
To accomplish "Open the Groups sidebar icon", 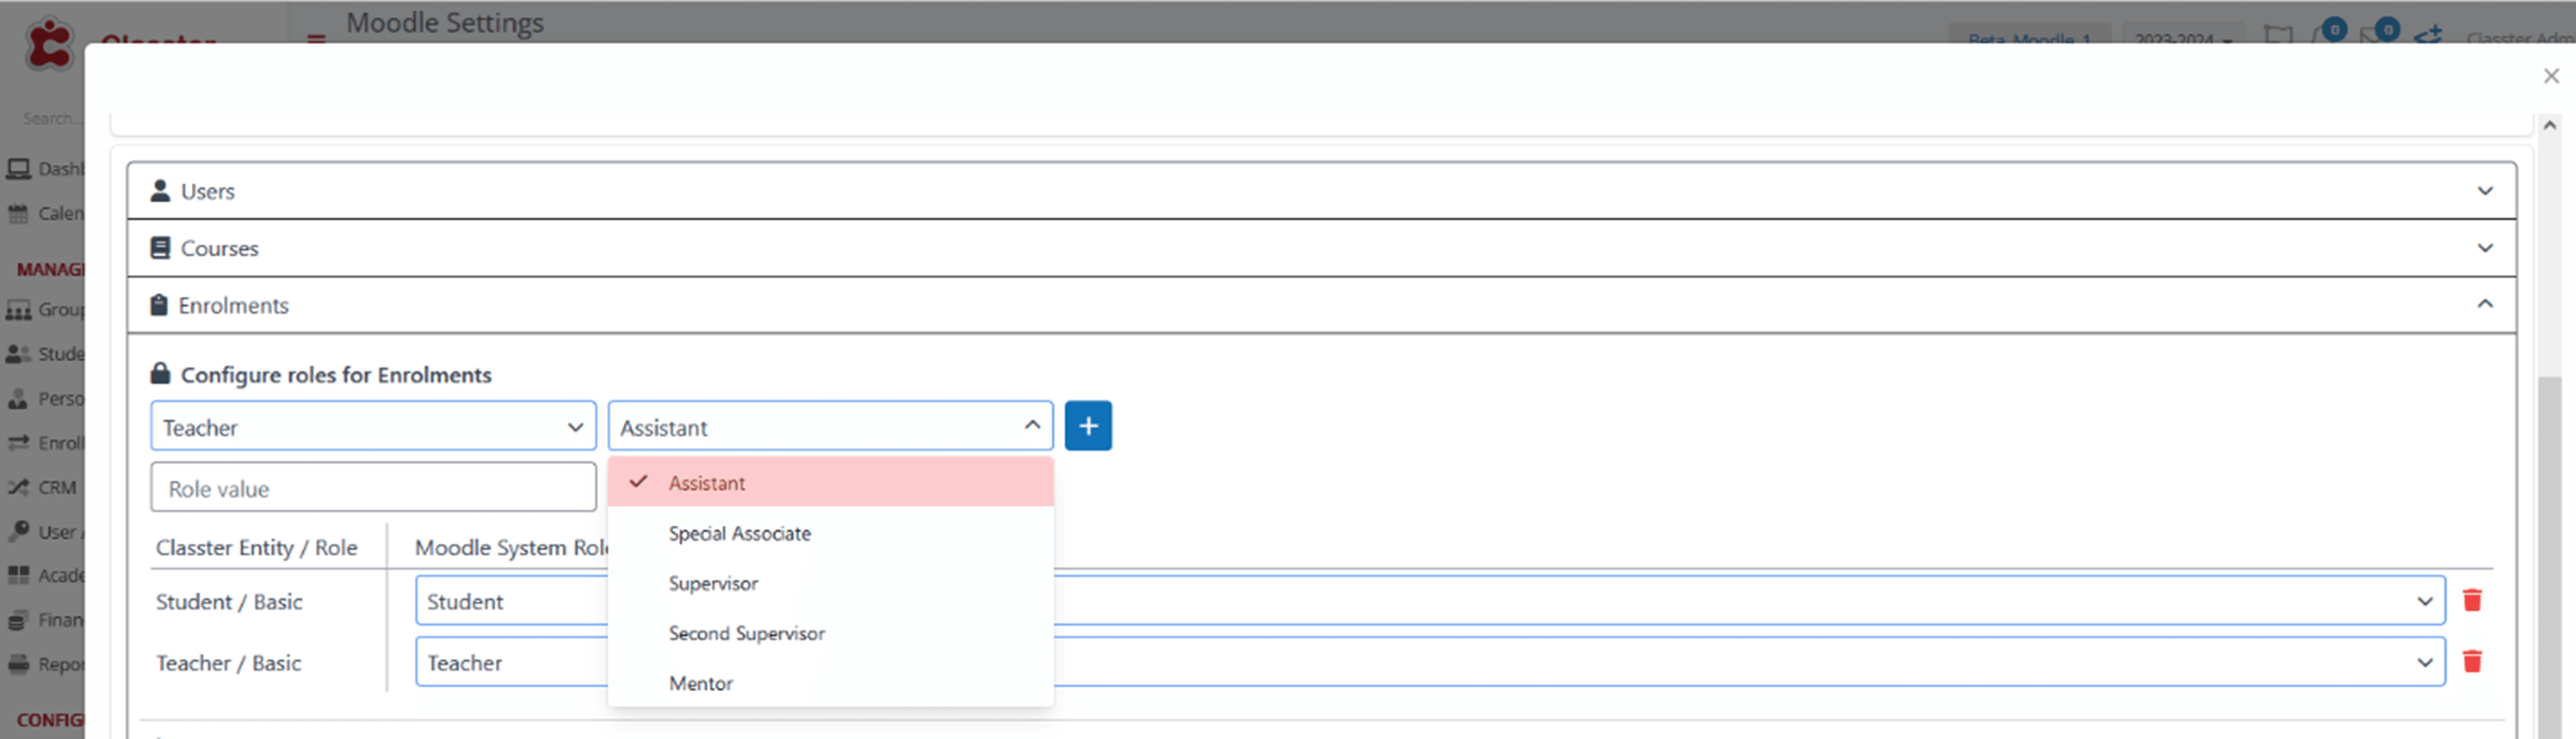I will (18, 310).
